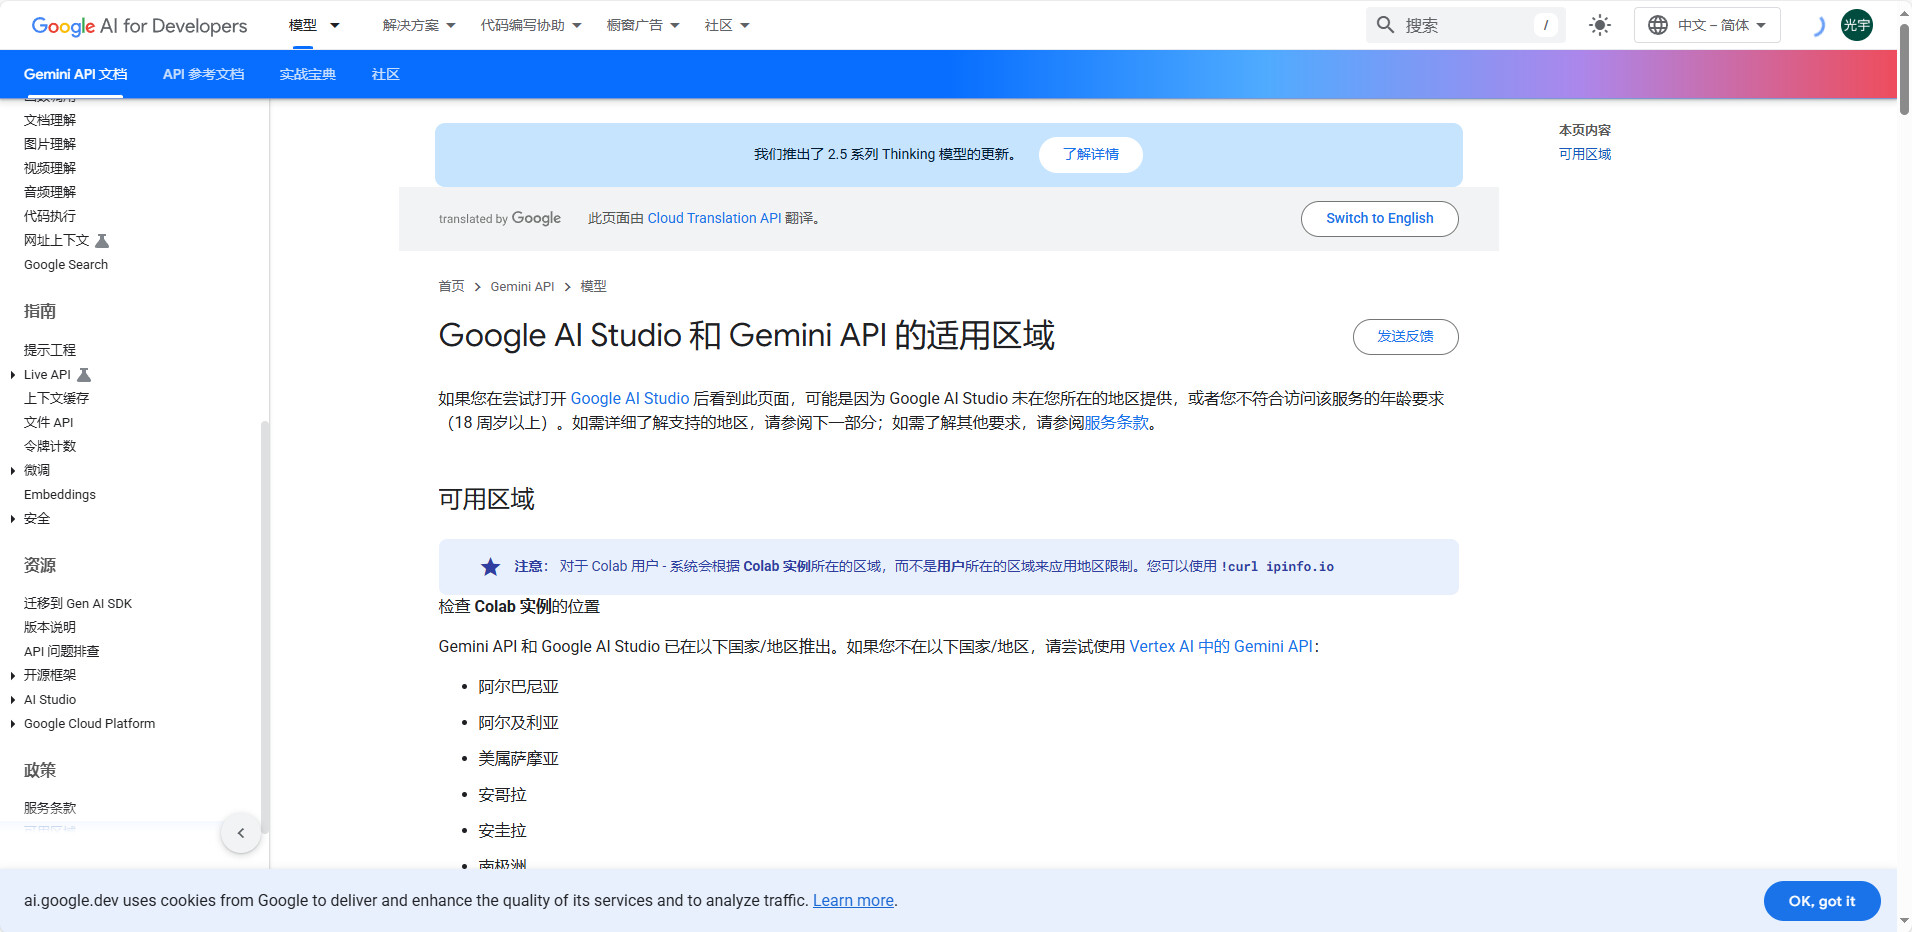This screenshot has width=1912, height=932.
Task: Open the user avatar account menu
Action: 1856,25
